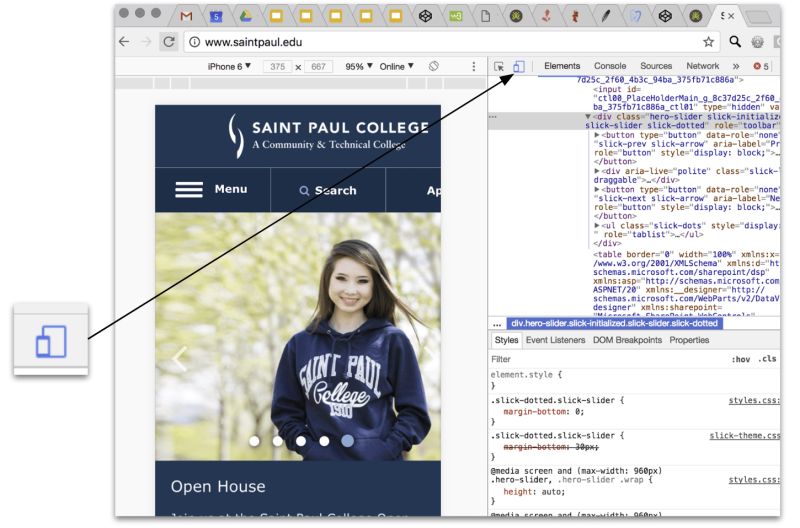Select the 'margin-bottom: 0;' declaration
The height and width of the screenshot is (528, 800).
click(543, 412)
